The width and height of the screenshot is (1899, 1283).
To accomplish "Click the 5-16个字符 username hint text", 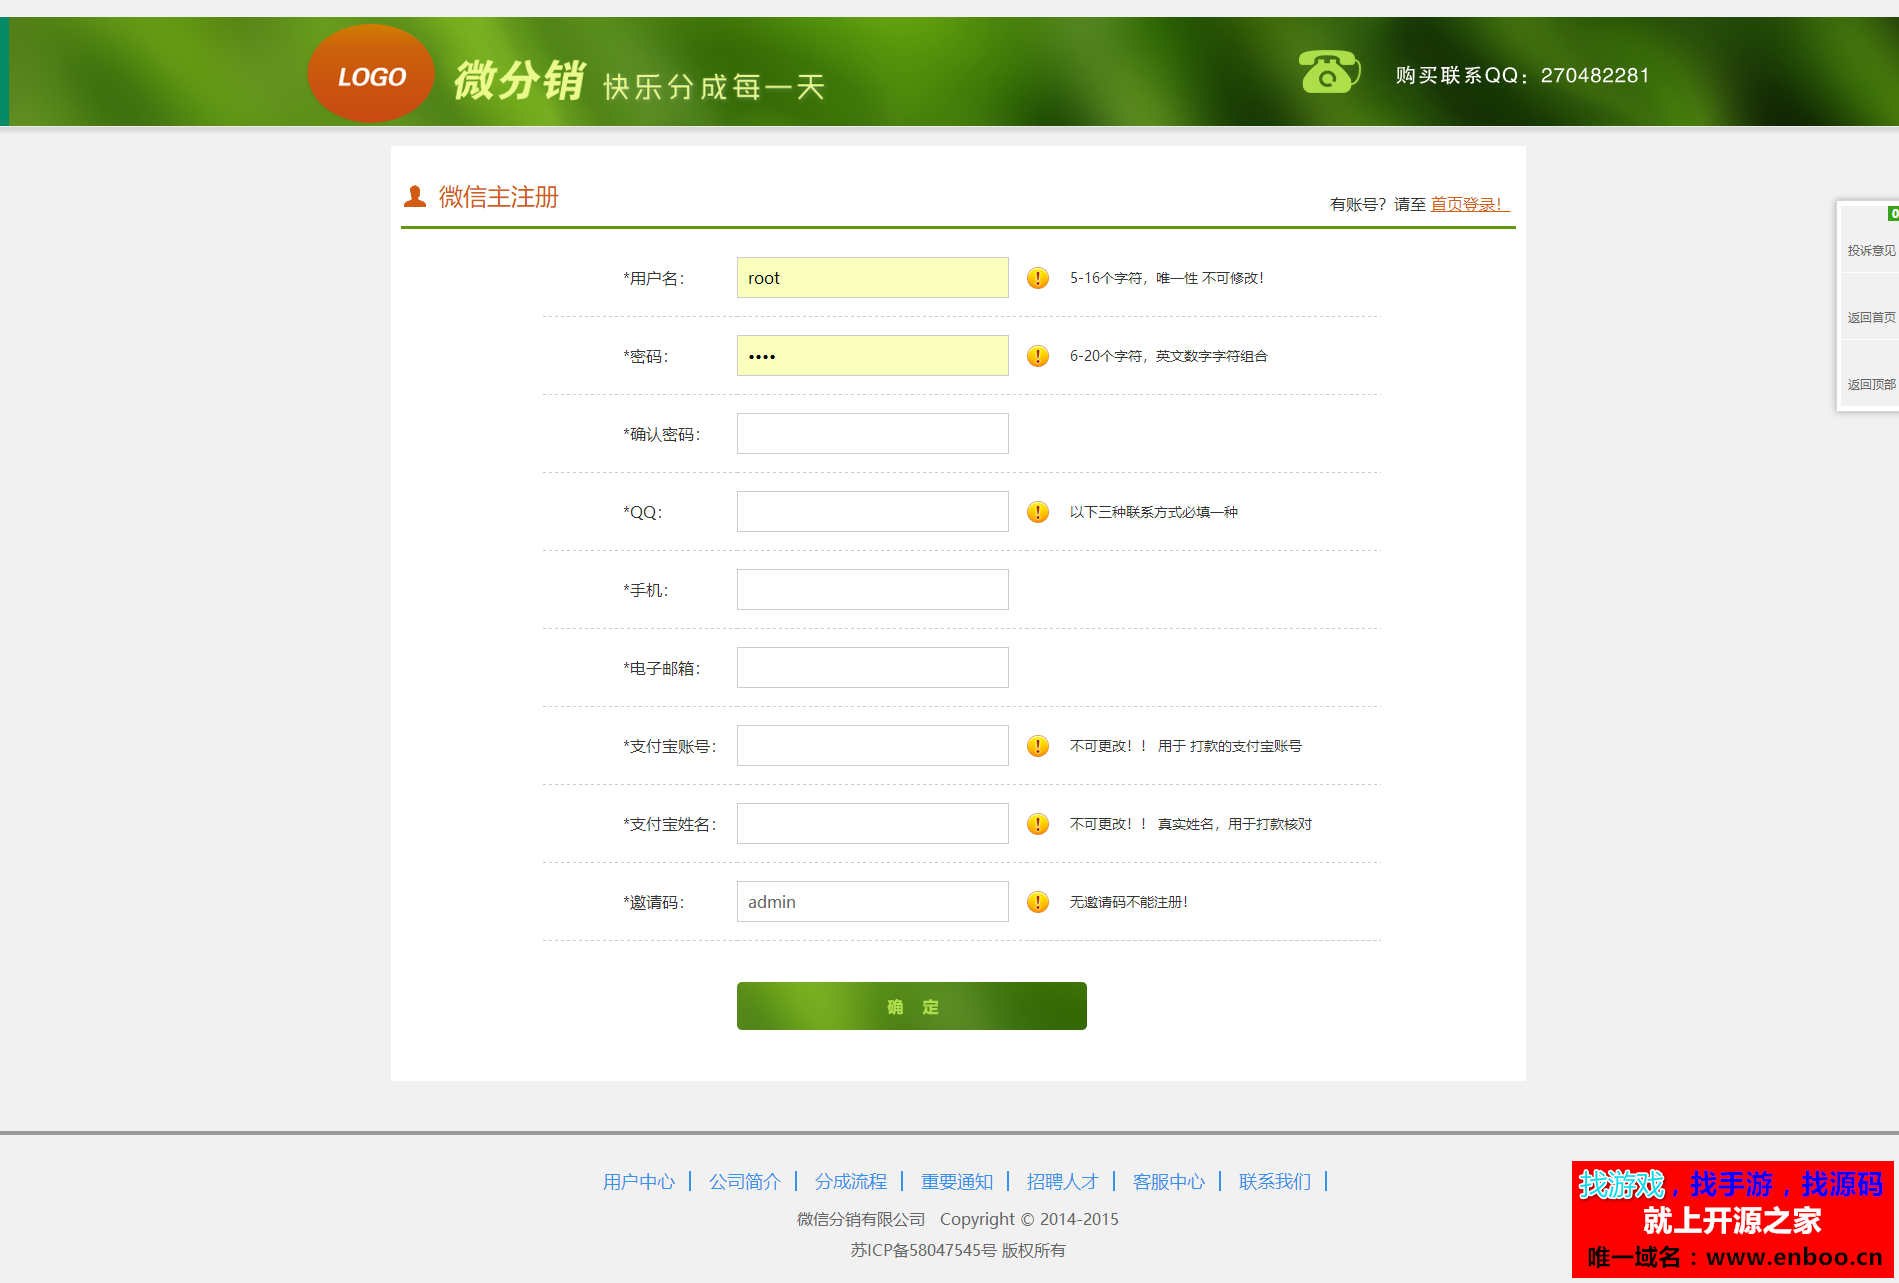I will pos(1167,278).
